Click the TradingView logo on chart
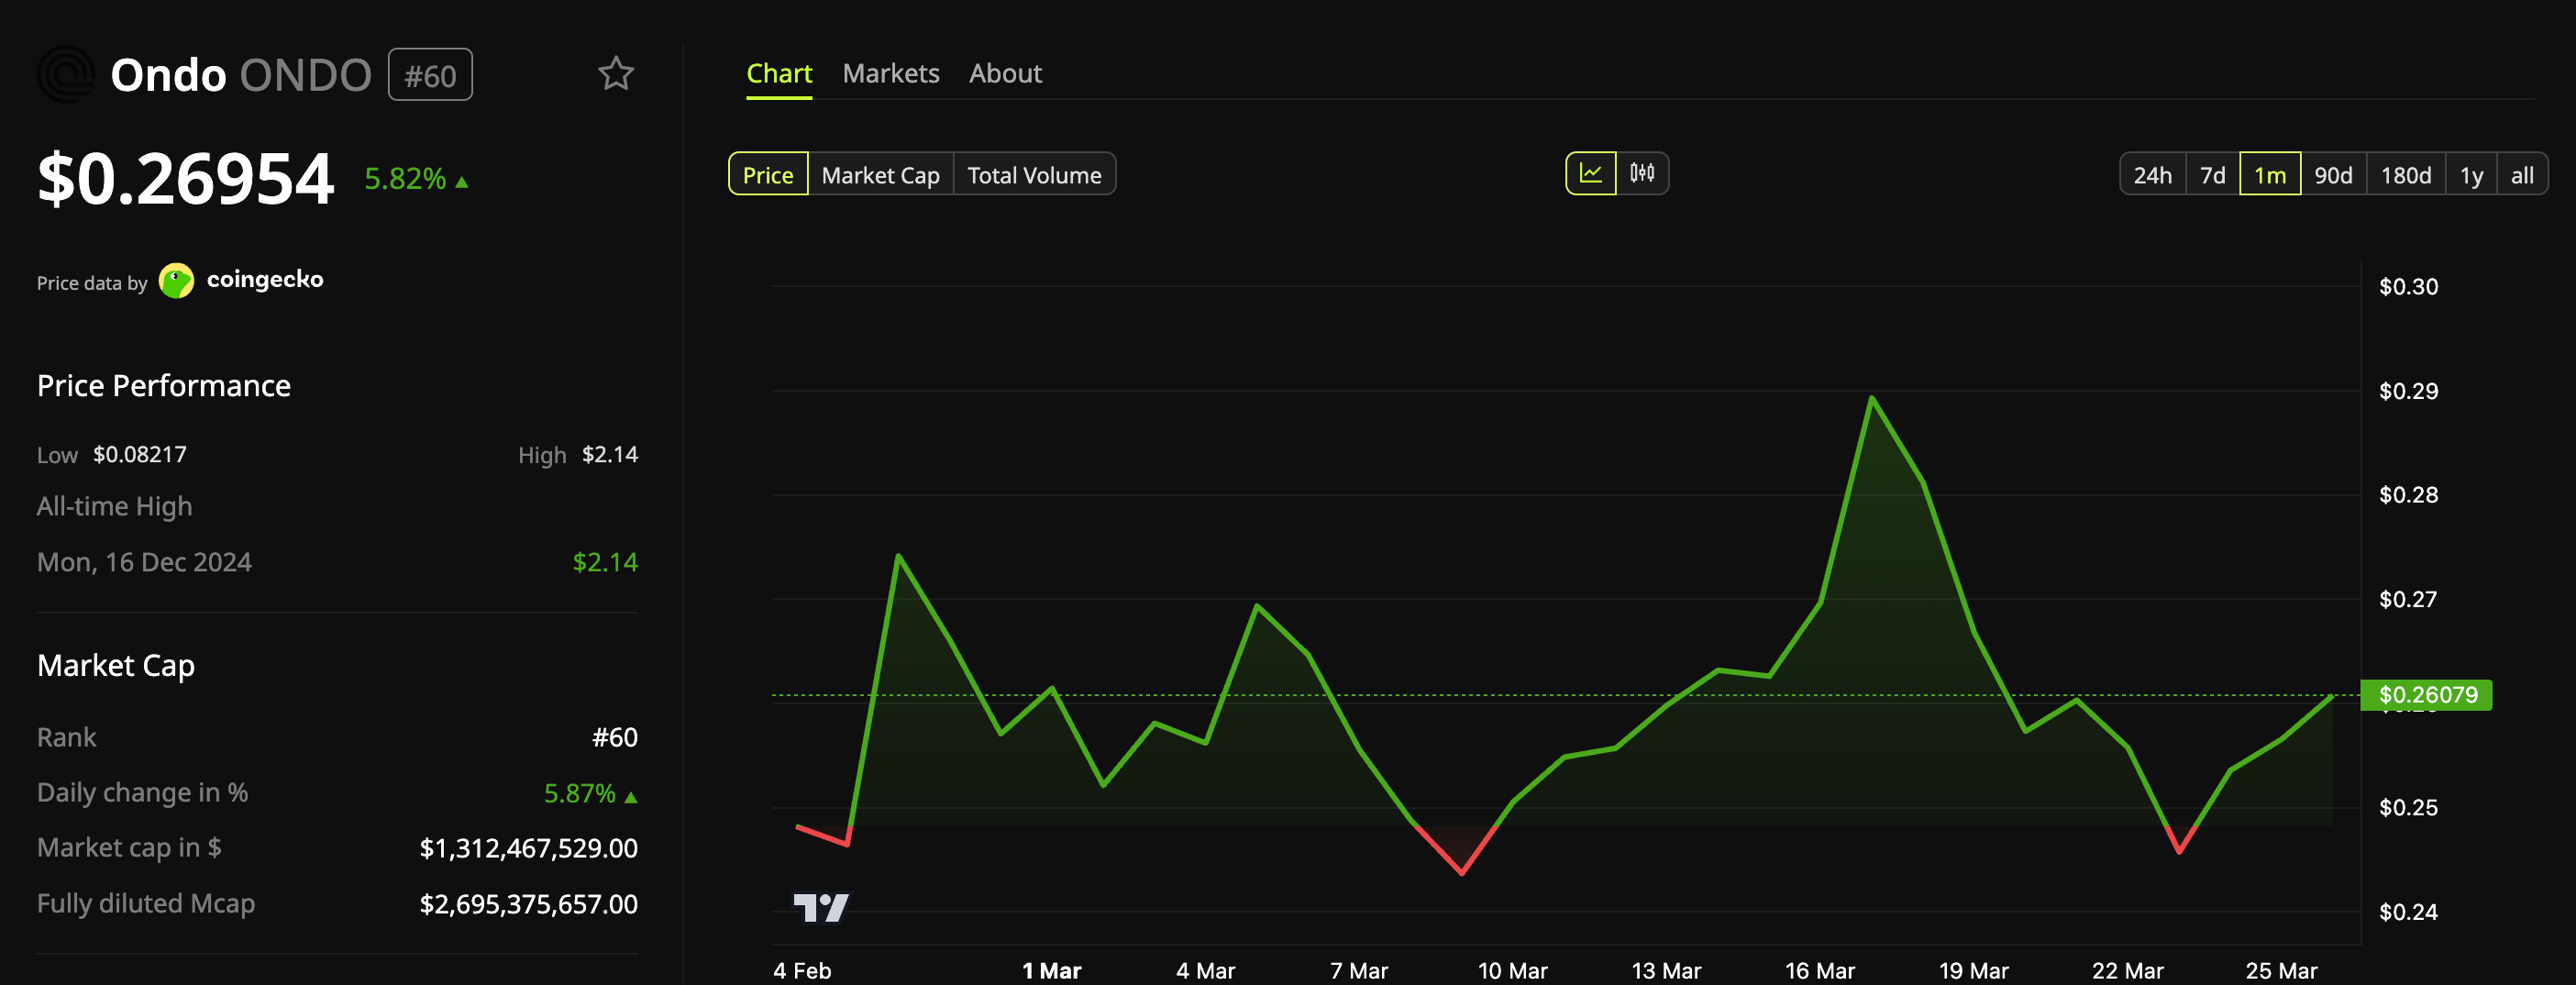 821,907
